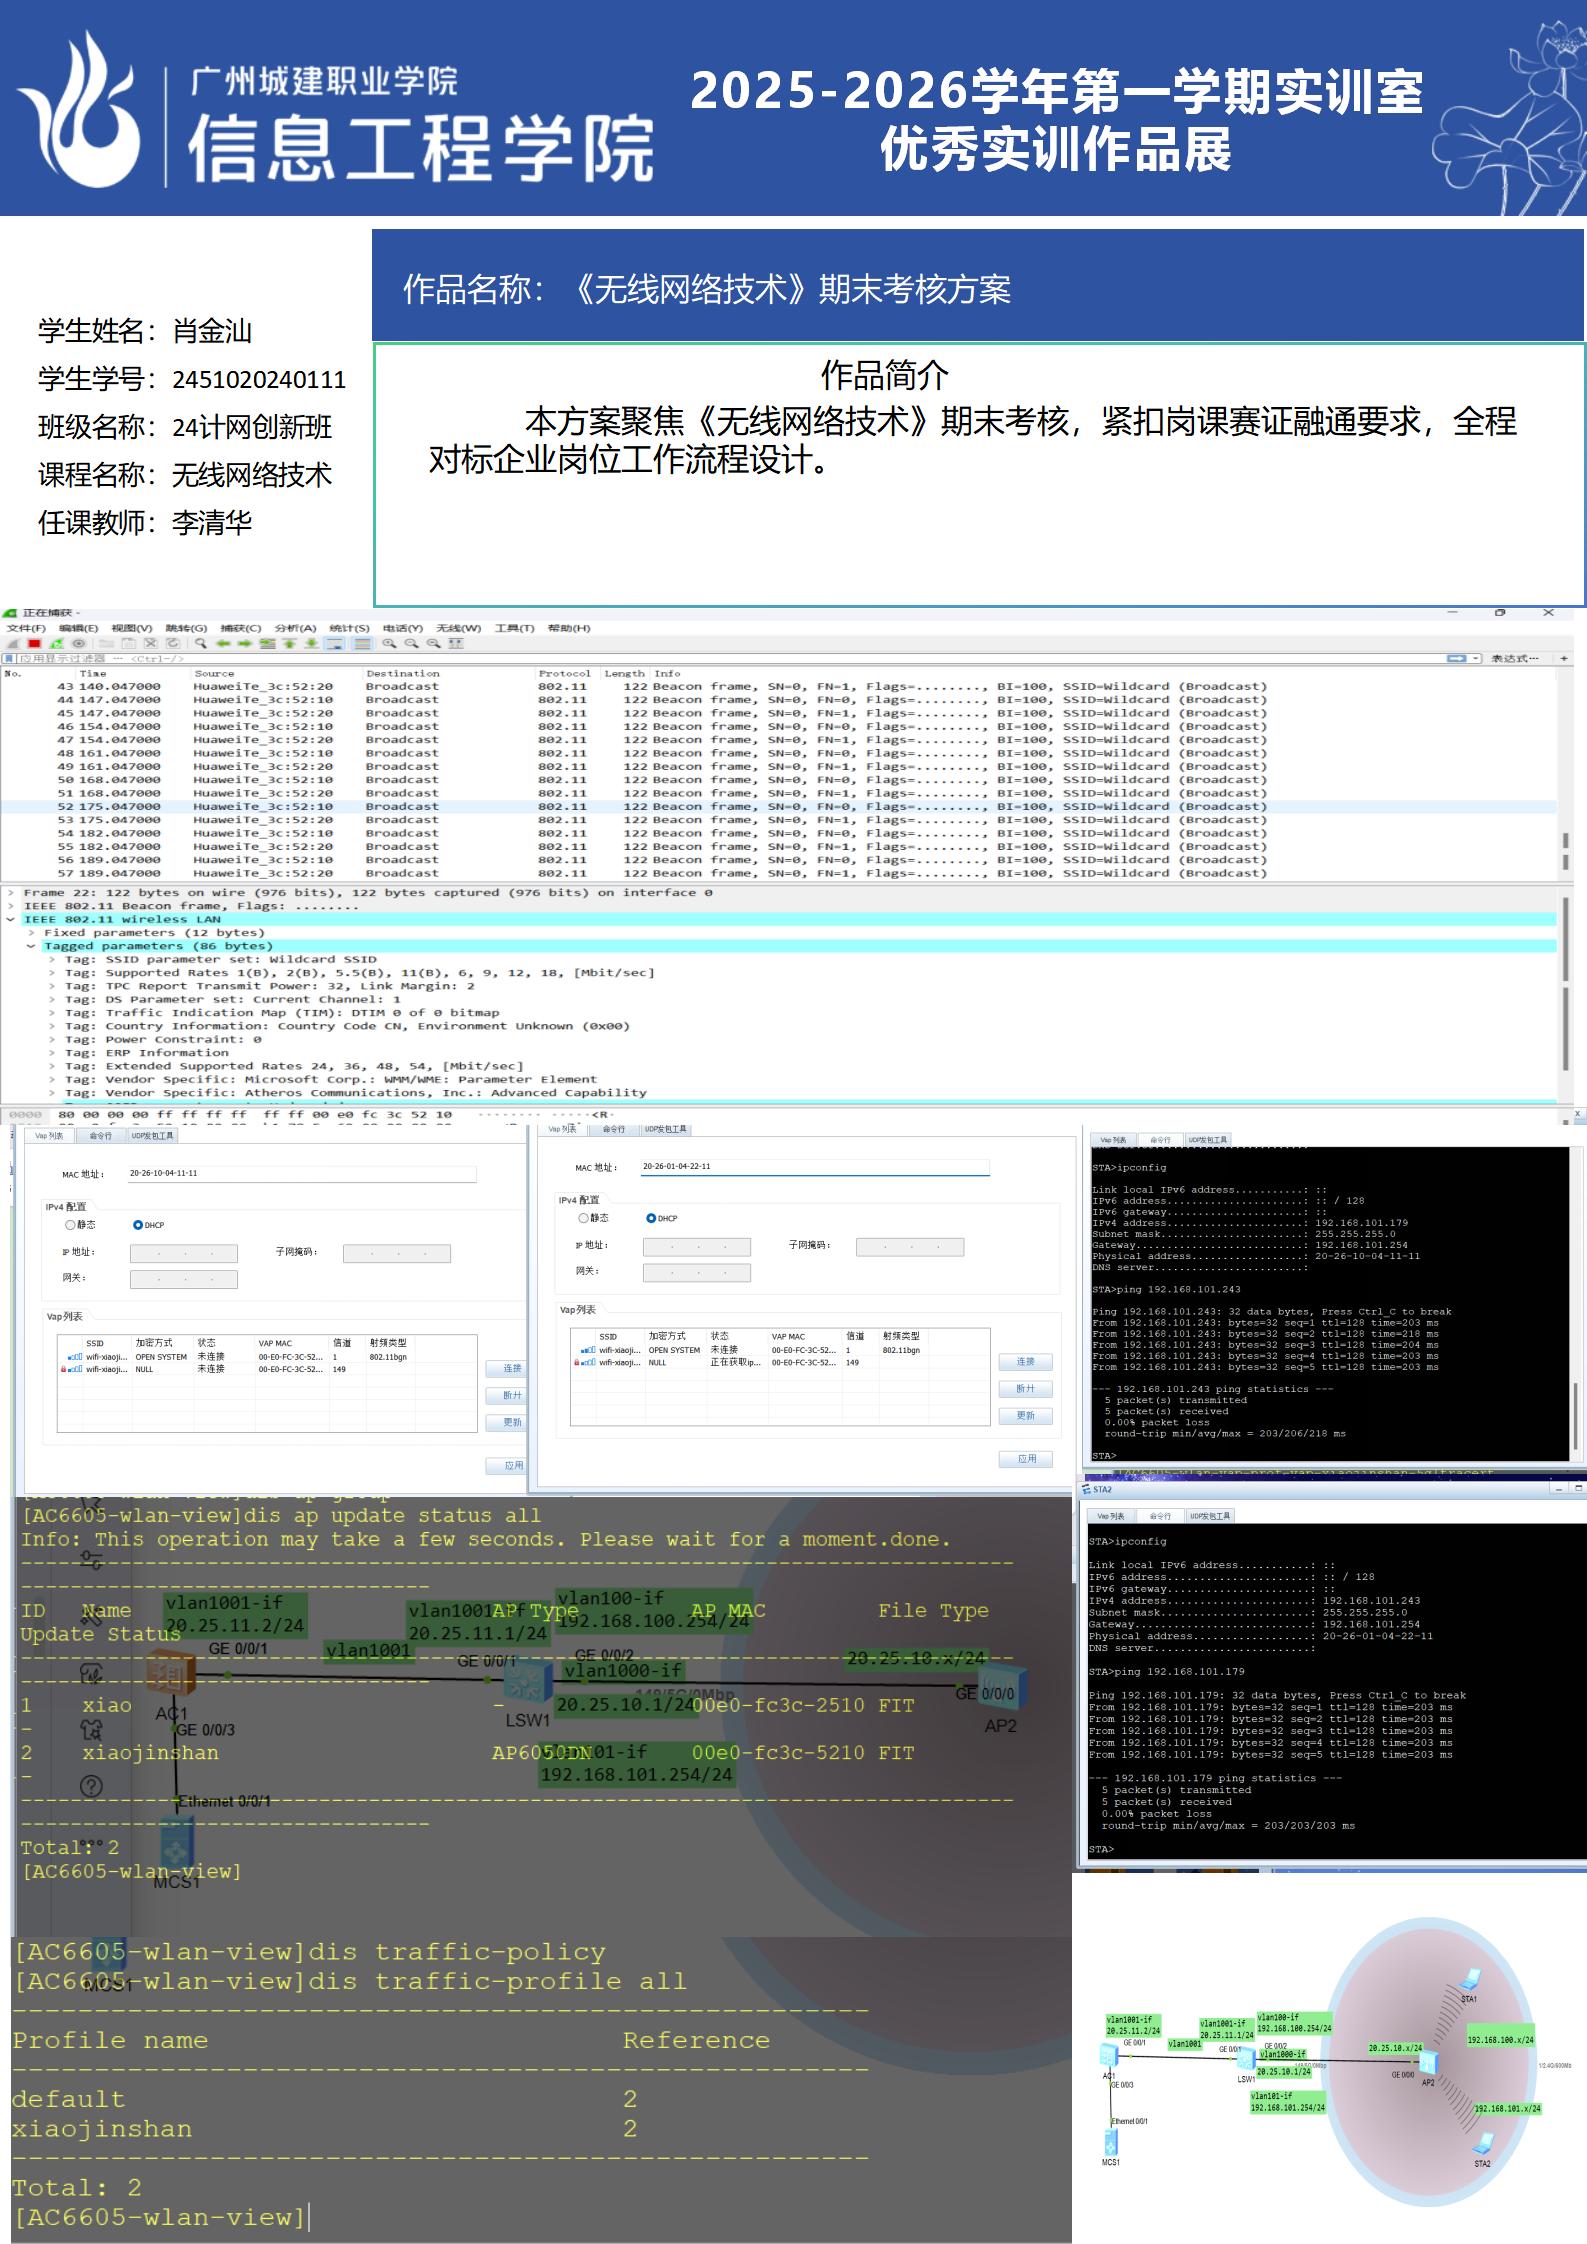Click the zoom in magnifier icon
Image resolution: width=1587 pixels, height=2244 pixels.
pos(389,644)
